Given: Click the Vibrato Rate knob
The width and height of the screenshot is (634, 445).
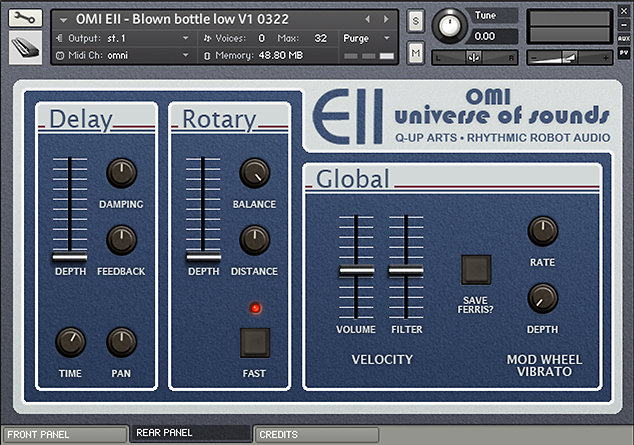Looking at the screenshot, I should coord(543,231).
